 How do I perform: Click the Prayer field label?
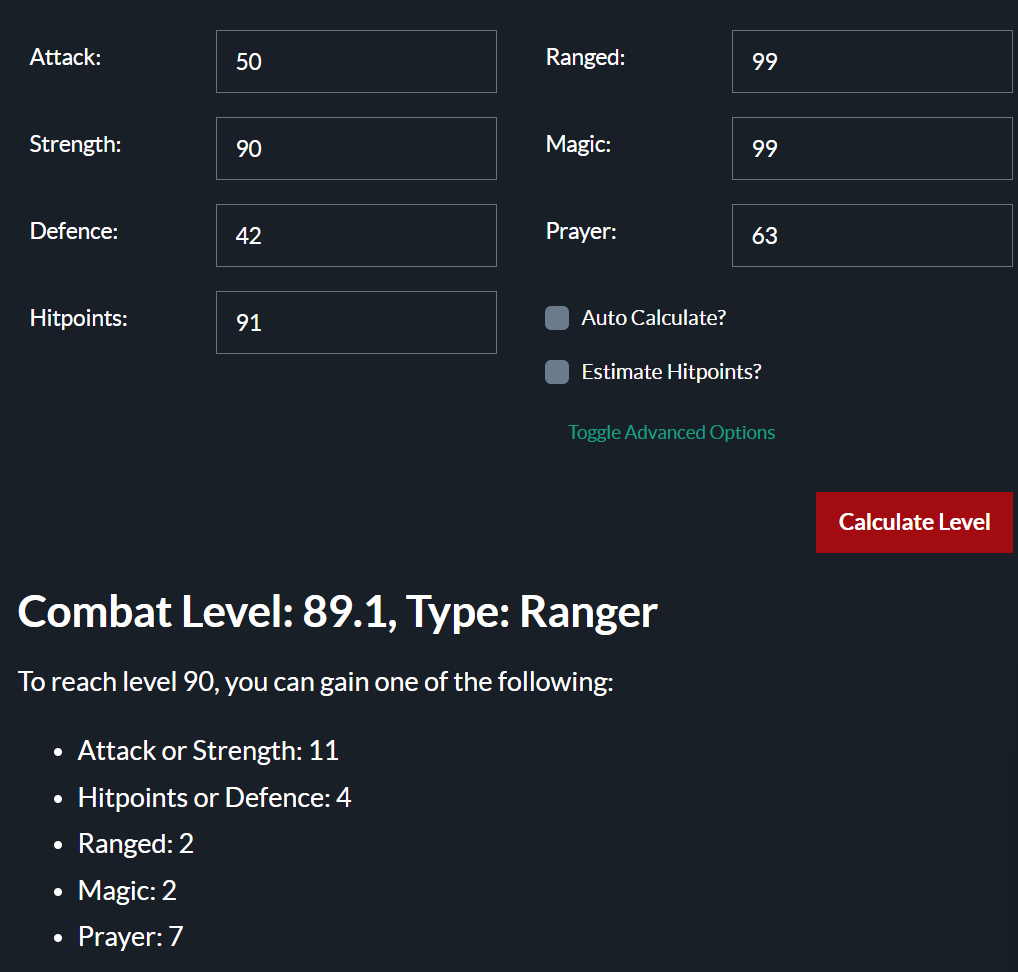click(581, 231)
